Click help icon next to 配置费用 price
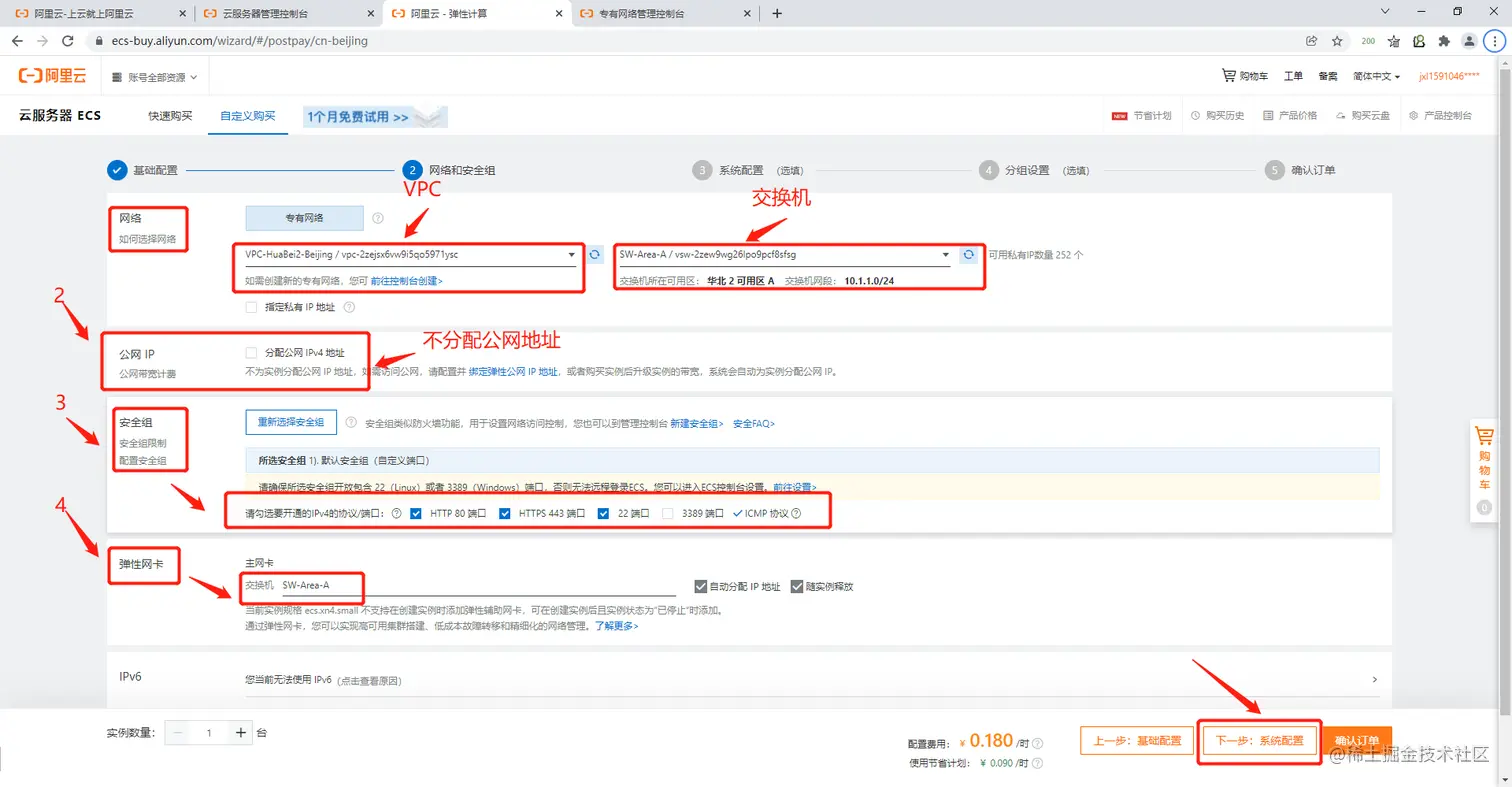 tap(1037, 744)
